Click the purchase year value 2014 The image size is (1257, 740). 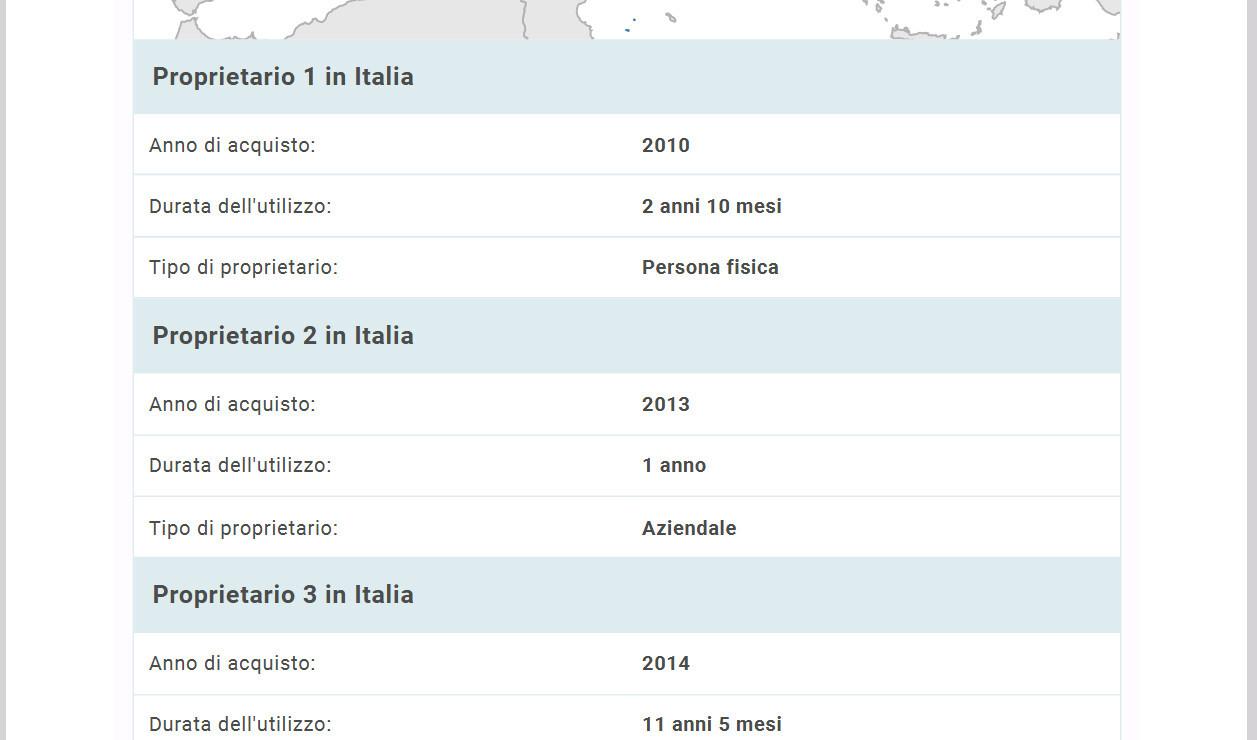point(666,664)
